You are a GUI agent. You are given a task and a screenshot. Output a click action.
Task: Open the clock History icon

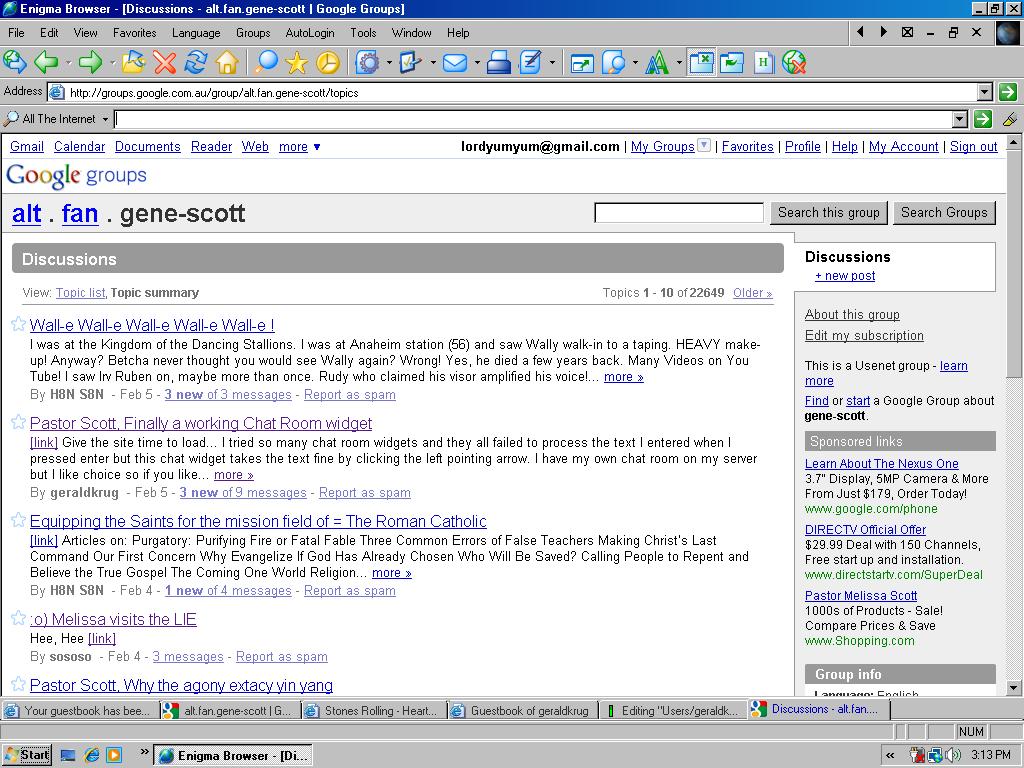328,63
